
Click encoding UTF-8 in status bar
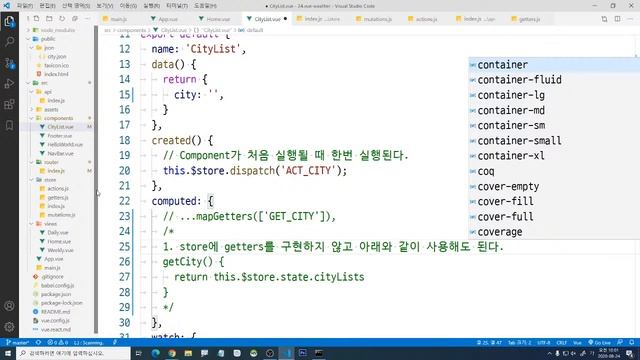[x=543, y=342]
